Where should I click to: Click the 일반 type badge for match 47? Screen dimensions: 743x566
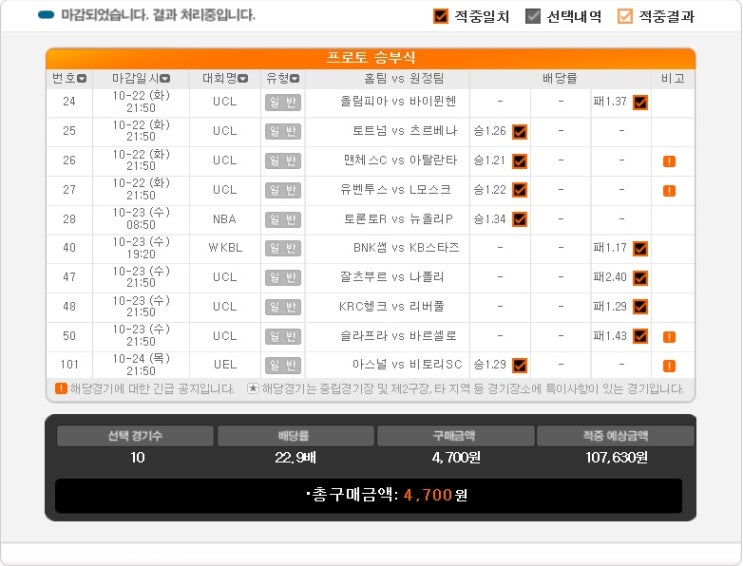click(283, 277)
